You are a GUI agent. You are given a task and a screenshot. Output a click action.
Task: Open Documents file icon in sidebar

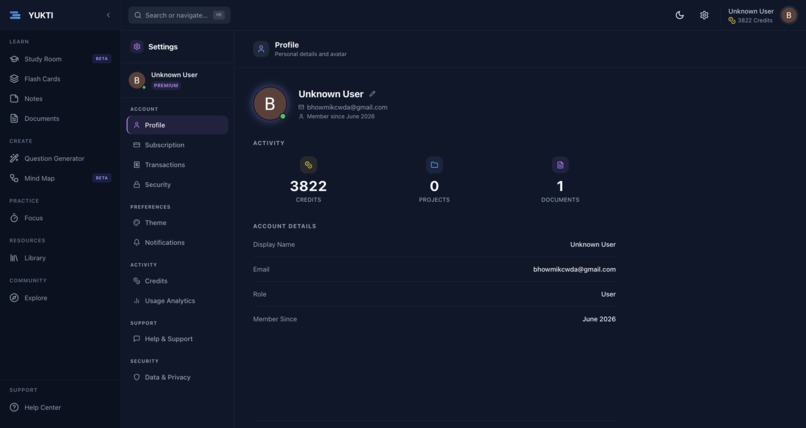click(14, 119)
